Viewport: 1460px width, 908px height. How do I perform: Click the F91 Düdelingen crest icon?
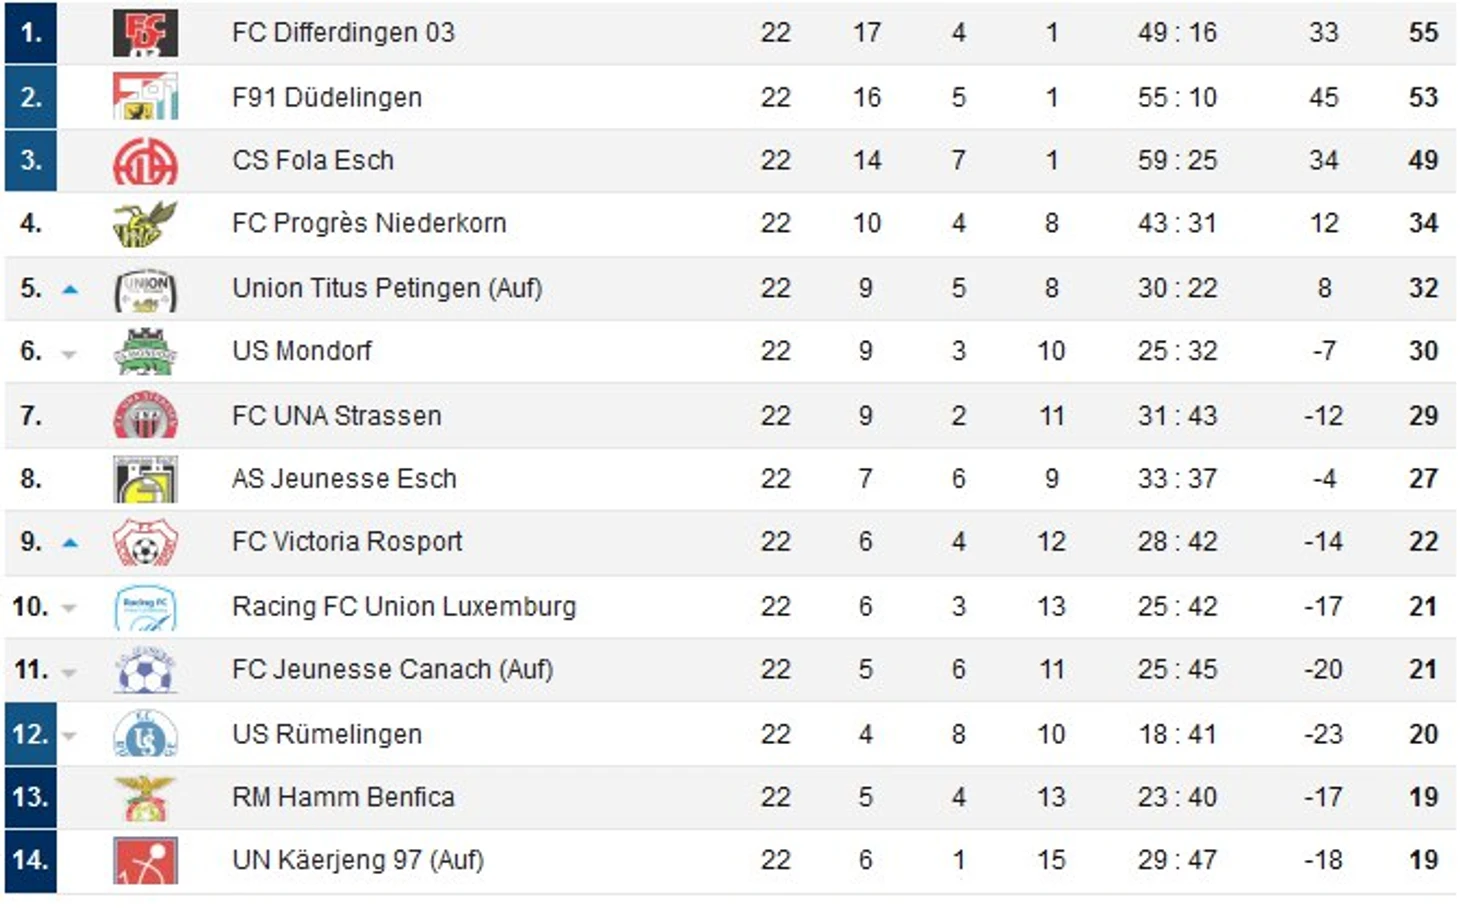tap(145, 97)
